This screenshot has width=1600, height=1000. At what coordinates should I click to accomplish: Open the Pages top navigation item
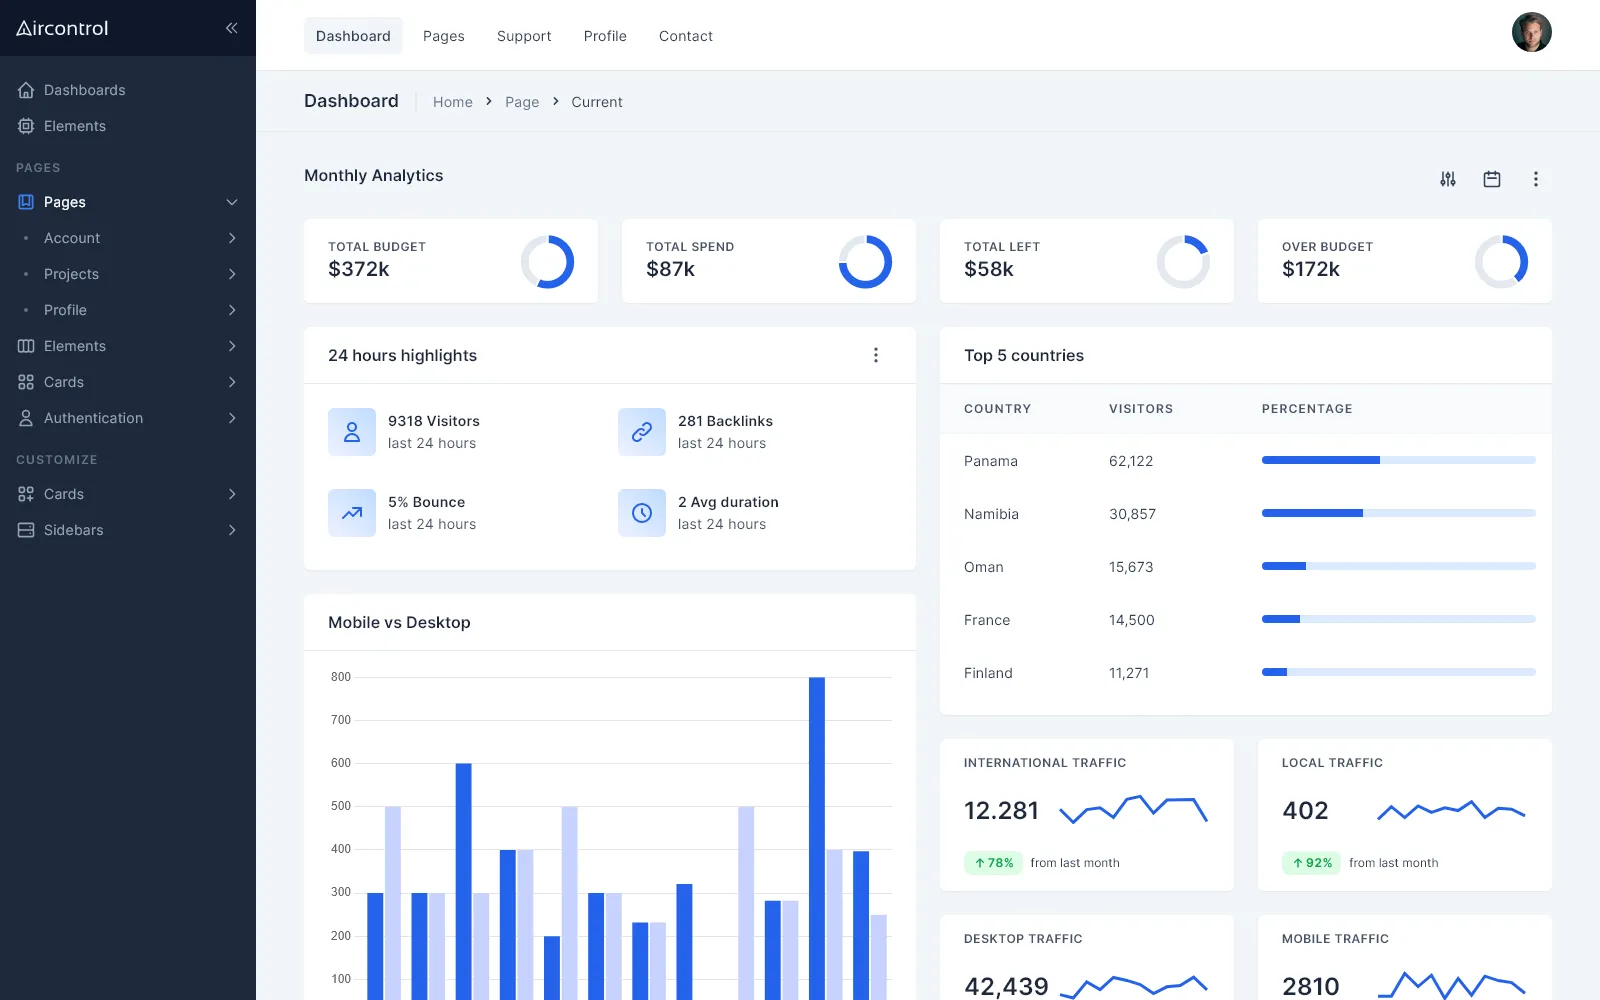444,36
